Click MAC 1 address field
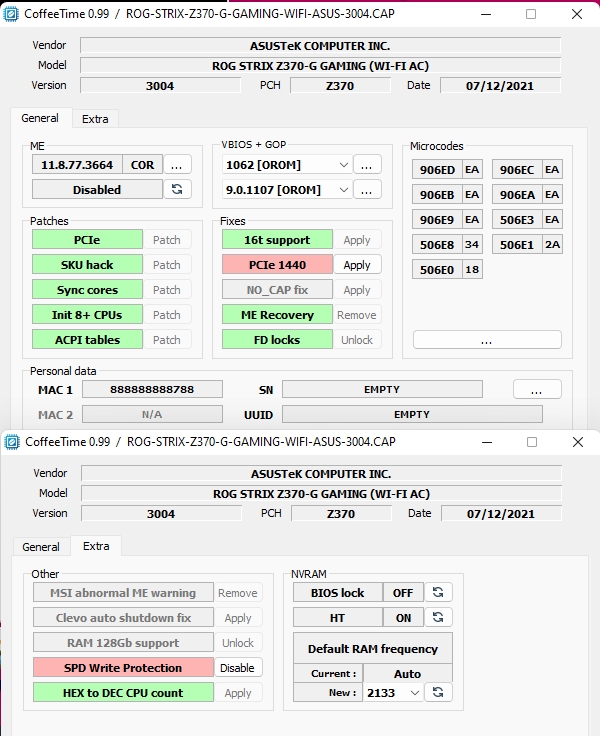Image resolution: width=600 pixels, height=736 pixels. click(x=152, y=389)
